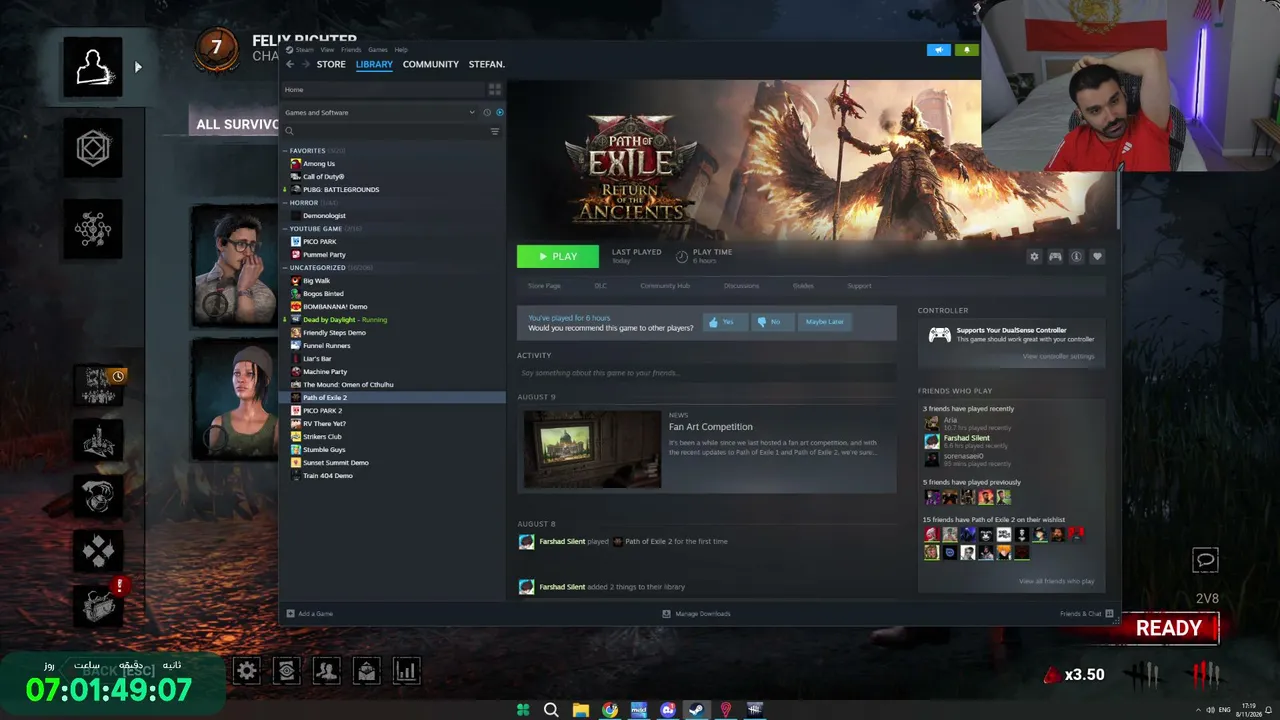Open the Help menu
The width and height of the screenshot is (1280, 720).
pyautogui.click(x=401, y=50)
